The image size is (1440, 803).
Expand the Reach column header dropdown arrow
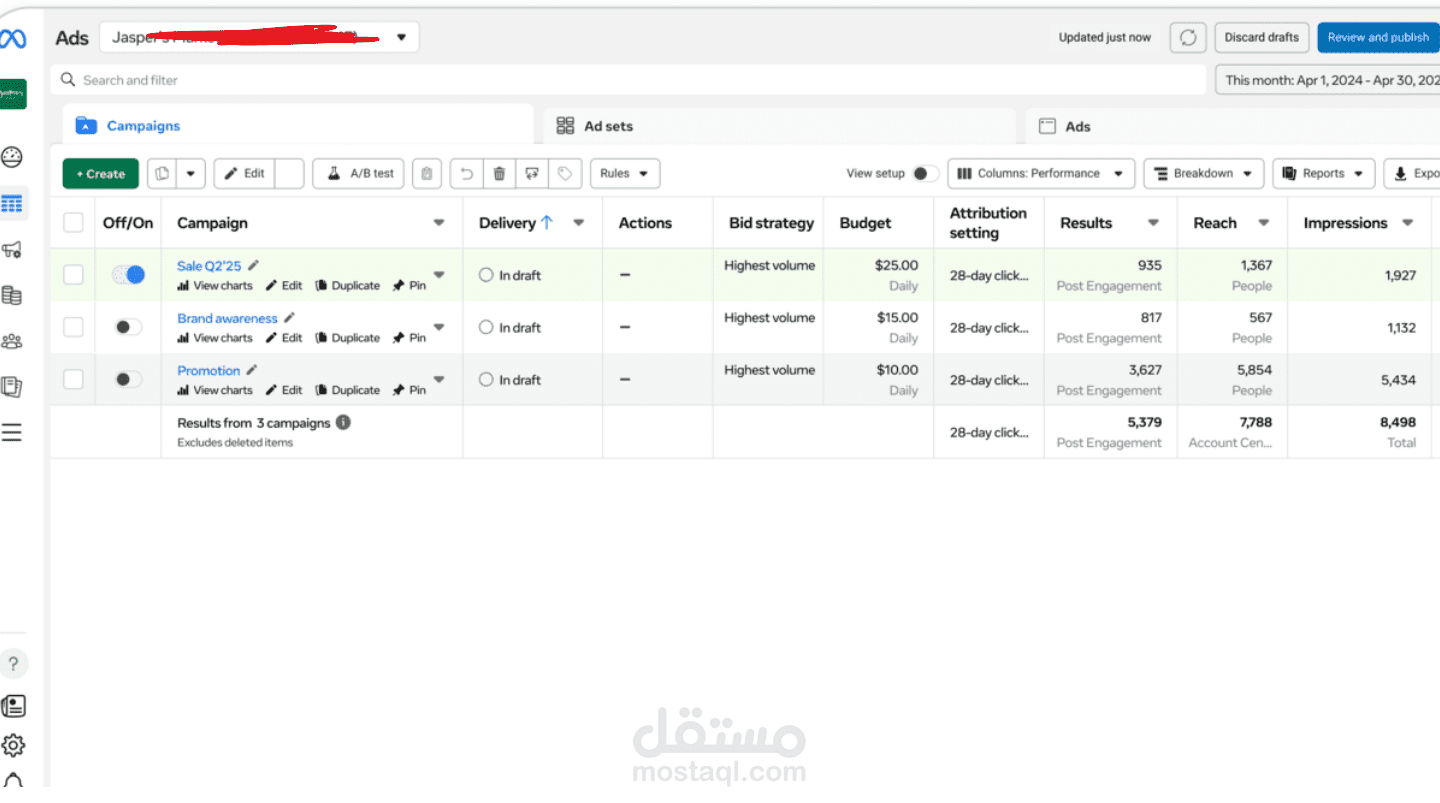(x=1264, y=223)
